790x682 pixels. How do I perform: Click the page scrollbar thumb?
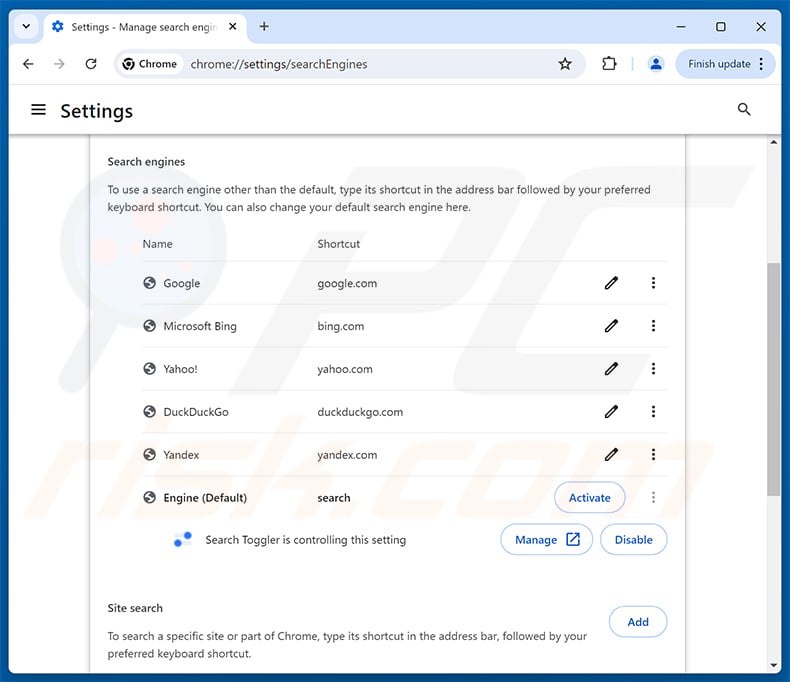(x=773, y=379)
